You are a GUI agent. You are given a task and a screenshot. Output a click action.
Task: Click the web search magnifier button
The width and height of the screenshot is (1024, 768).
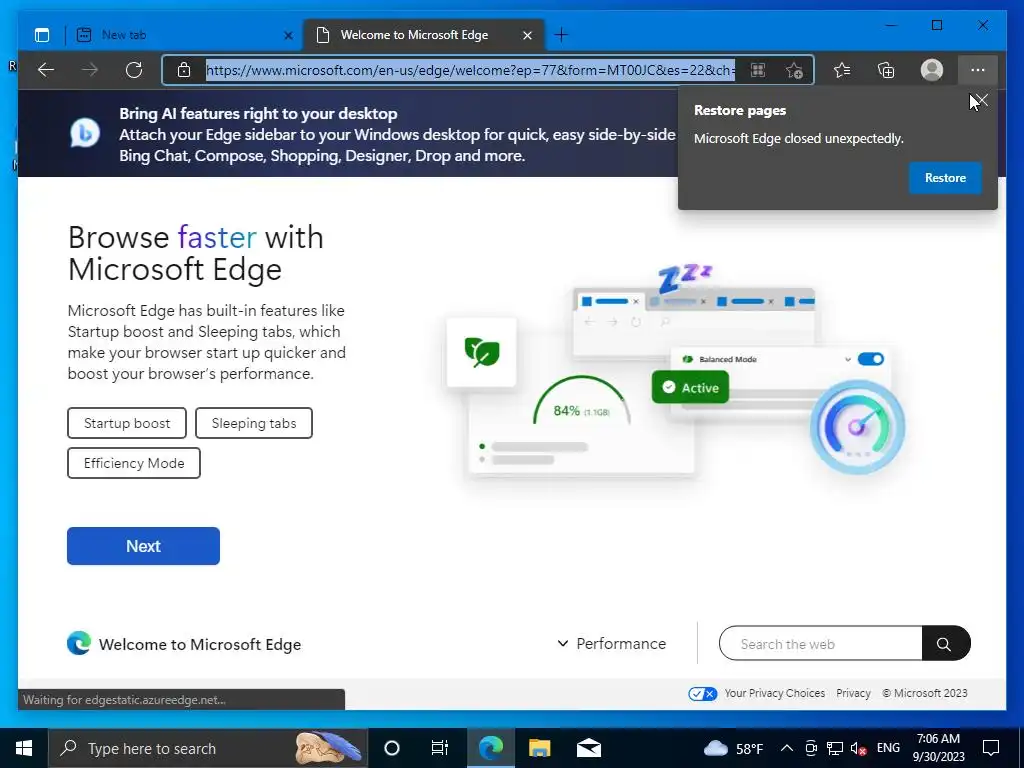[944, 644]
